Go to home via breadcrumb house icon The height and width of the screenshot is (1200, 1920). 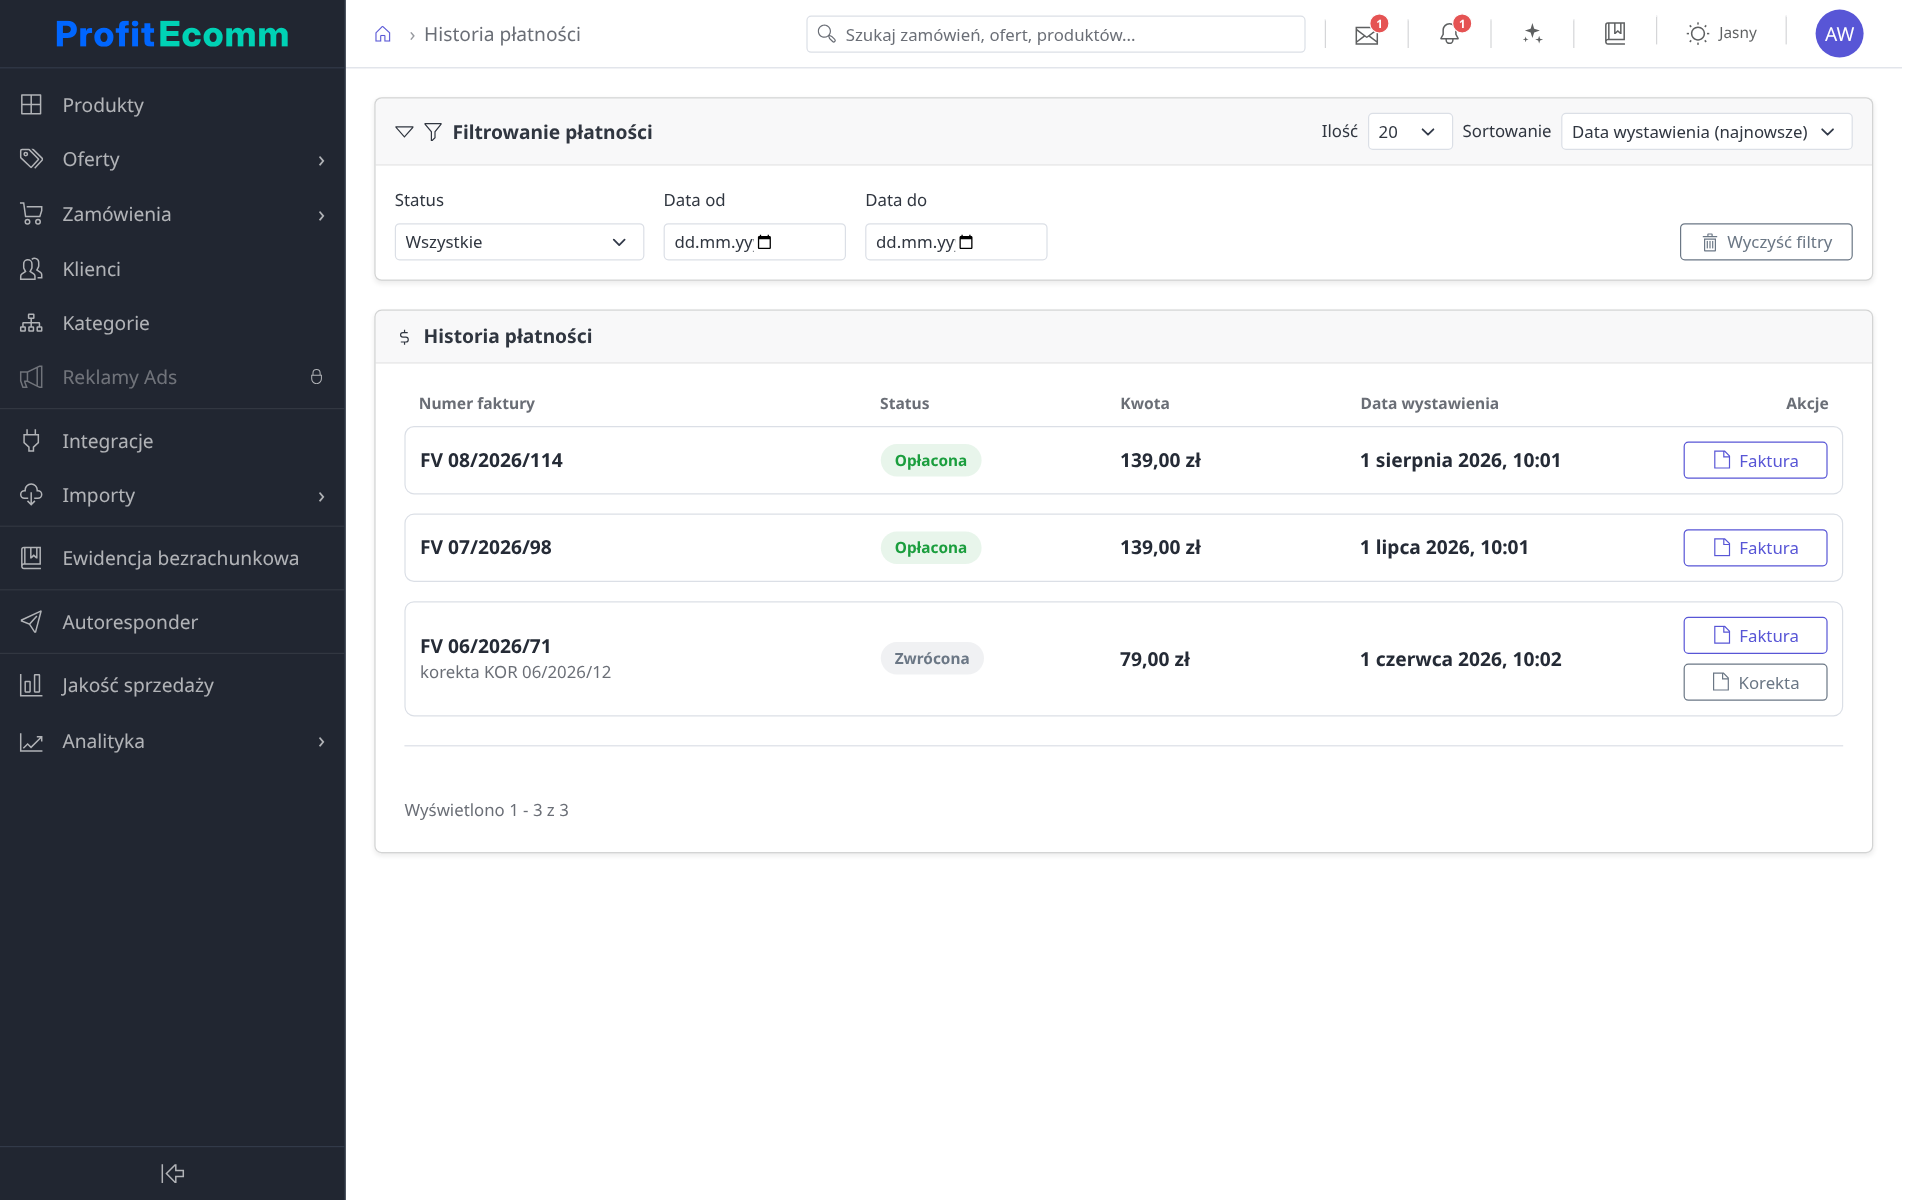[x=383, y=34]
